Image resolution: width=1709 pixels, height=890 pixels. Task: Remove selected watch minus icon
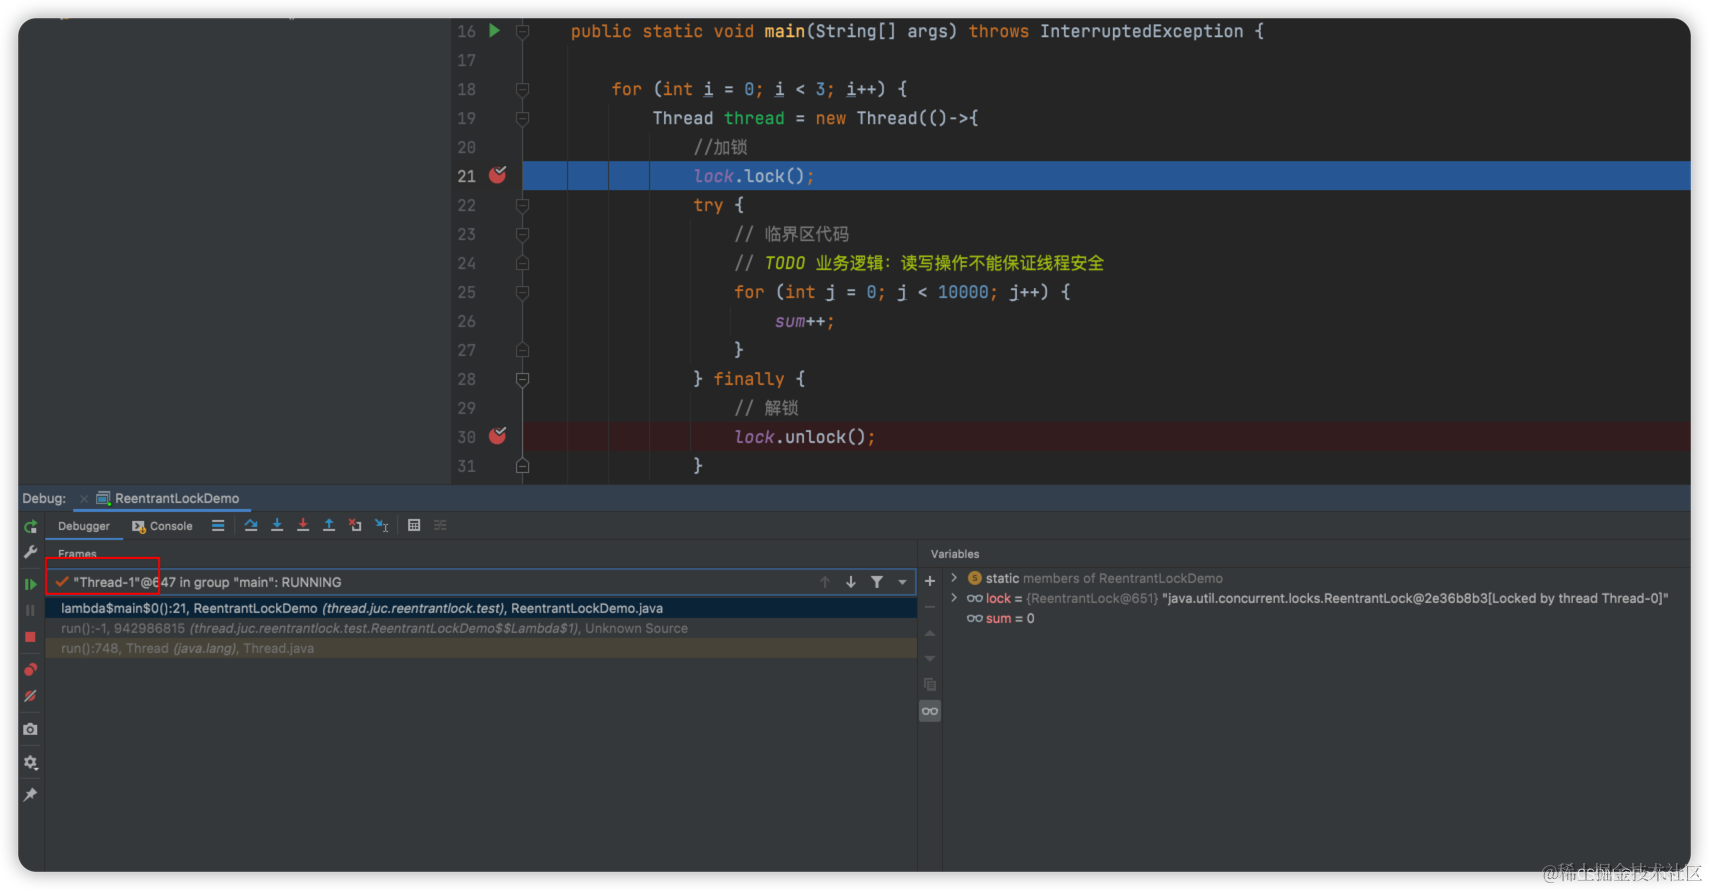coord(930,607)
